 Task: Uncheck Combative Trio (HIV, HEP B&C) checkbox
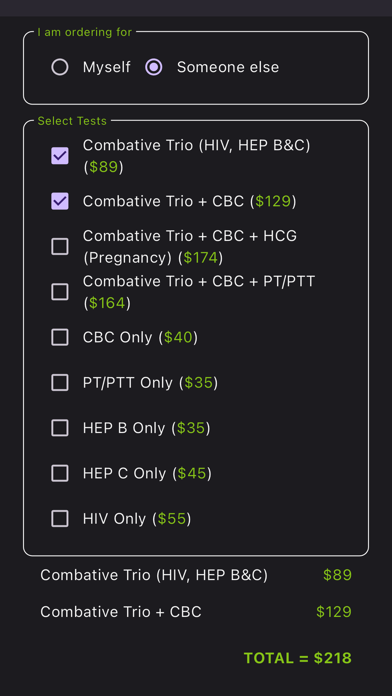[60, 156]
